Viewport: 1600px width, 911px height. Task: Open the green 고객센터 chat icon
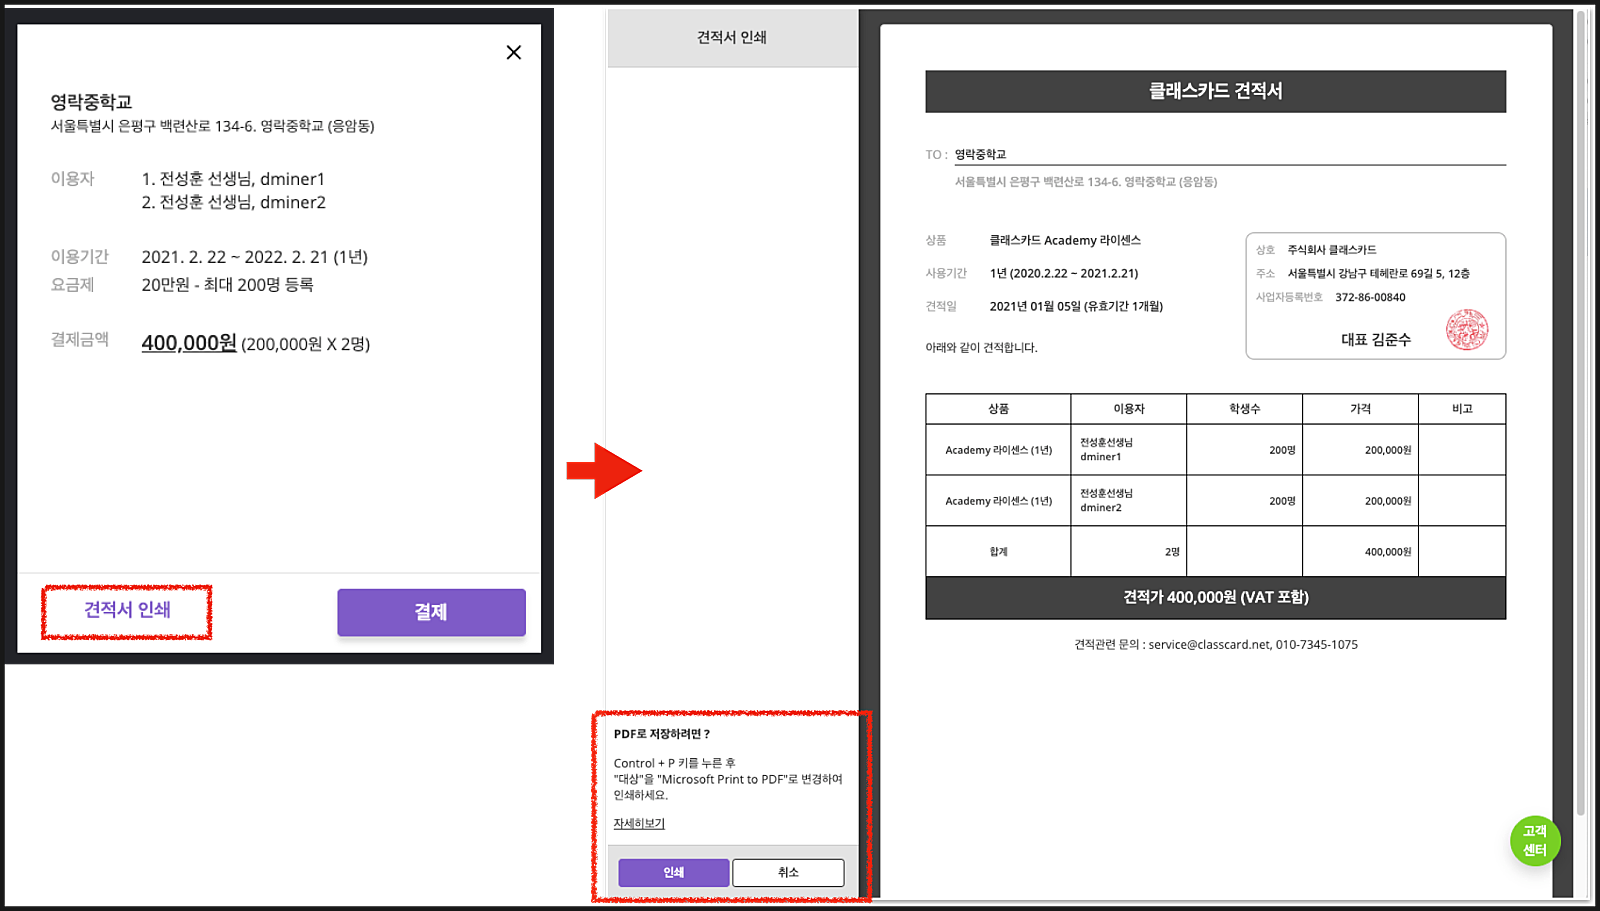1535,840
